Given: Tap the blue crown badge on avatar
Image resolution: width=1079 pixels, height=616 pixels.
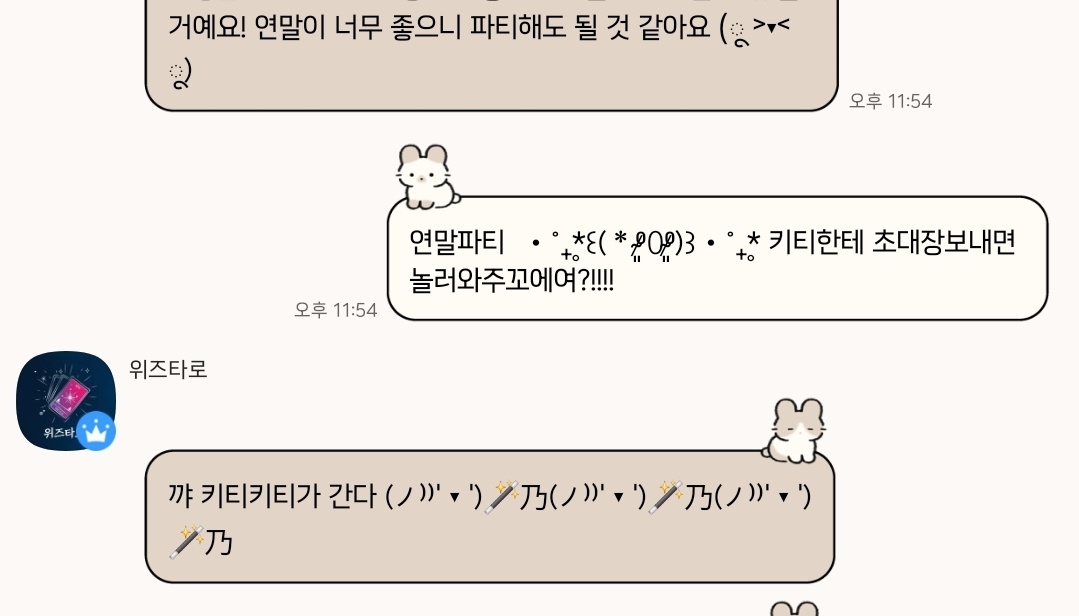Looking at the screenshot, I should [96, 432].
